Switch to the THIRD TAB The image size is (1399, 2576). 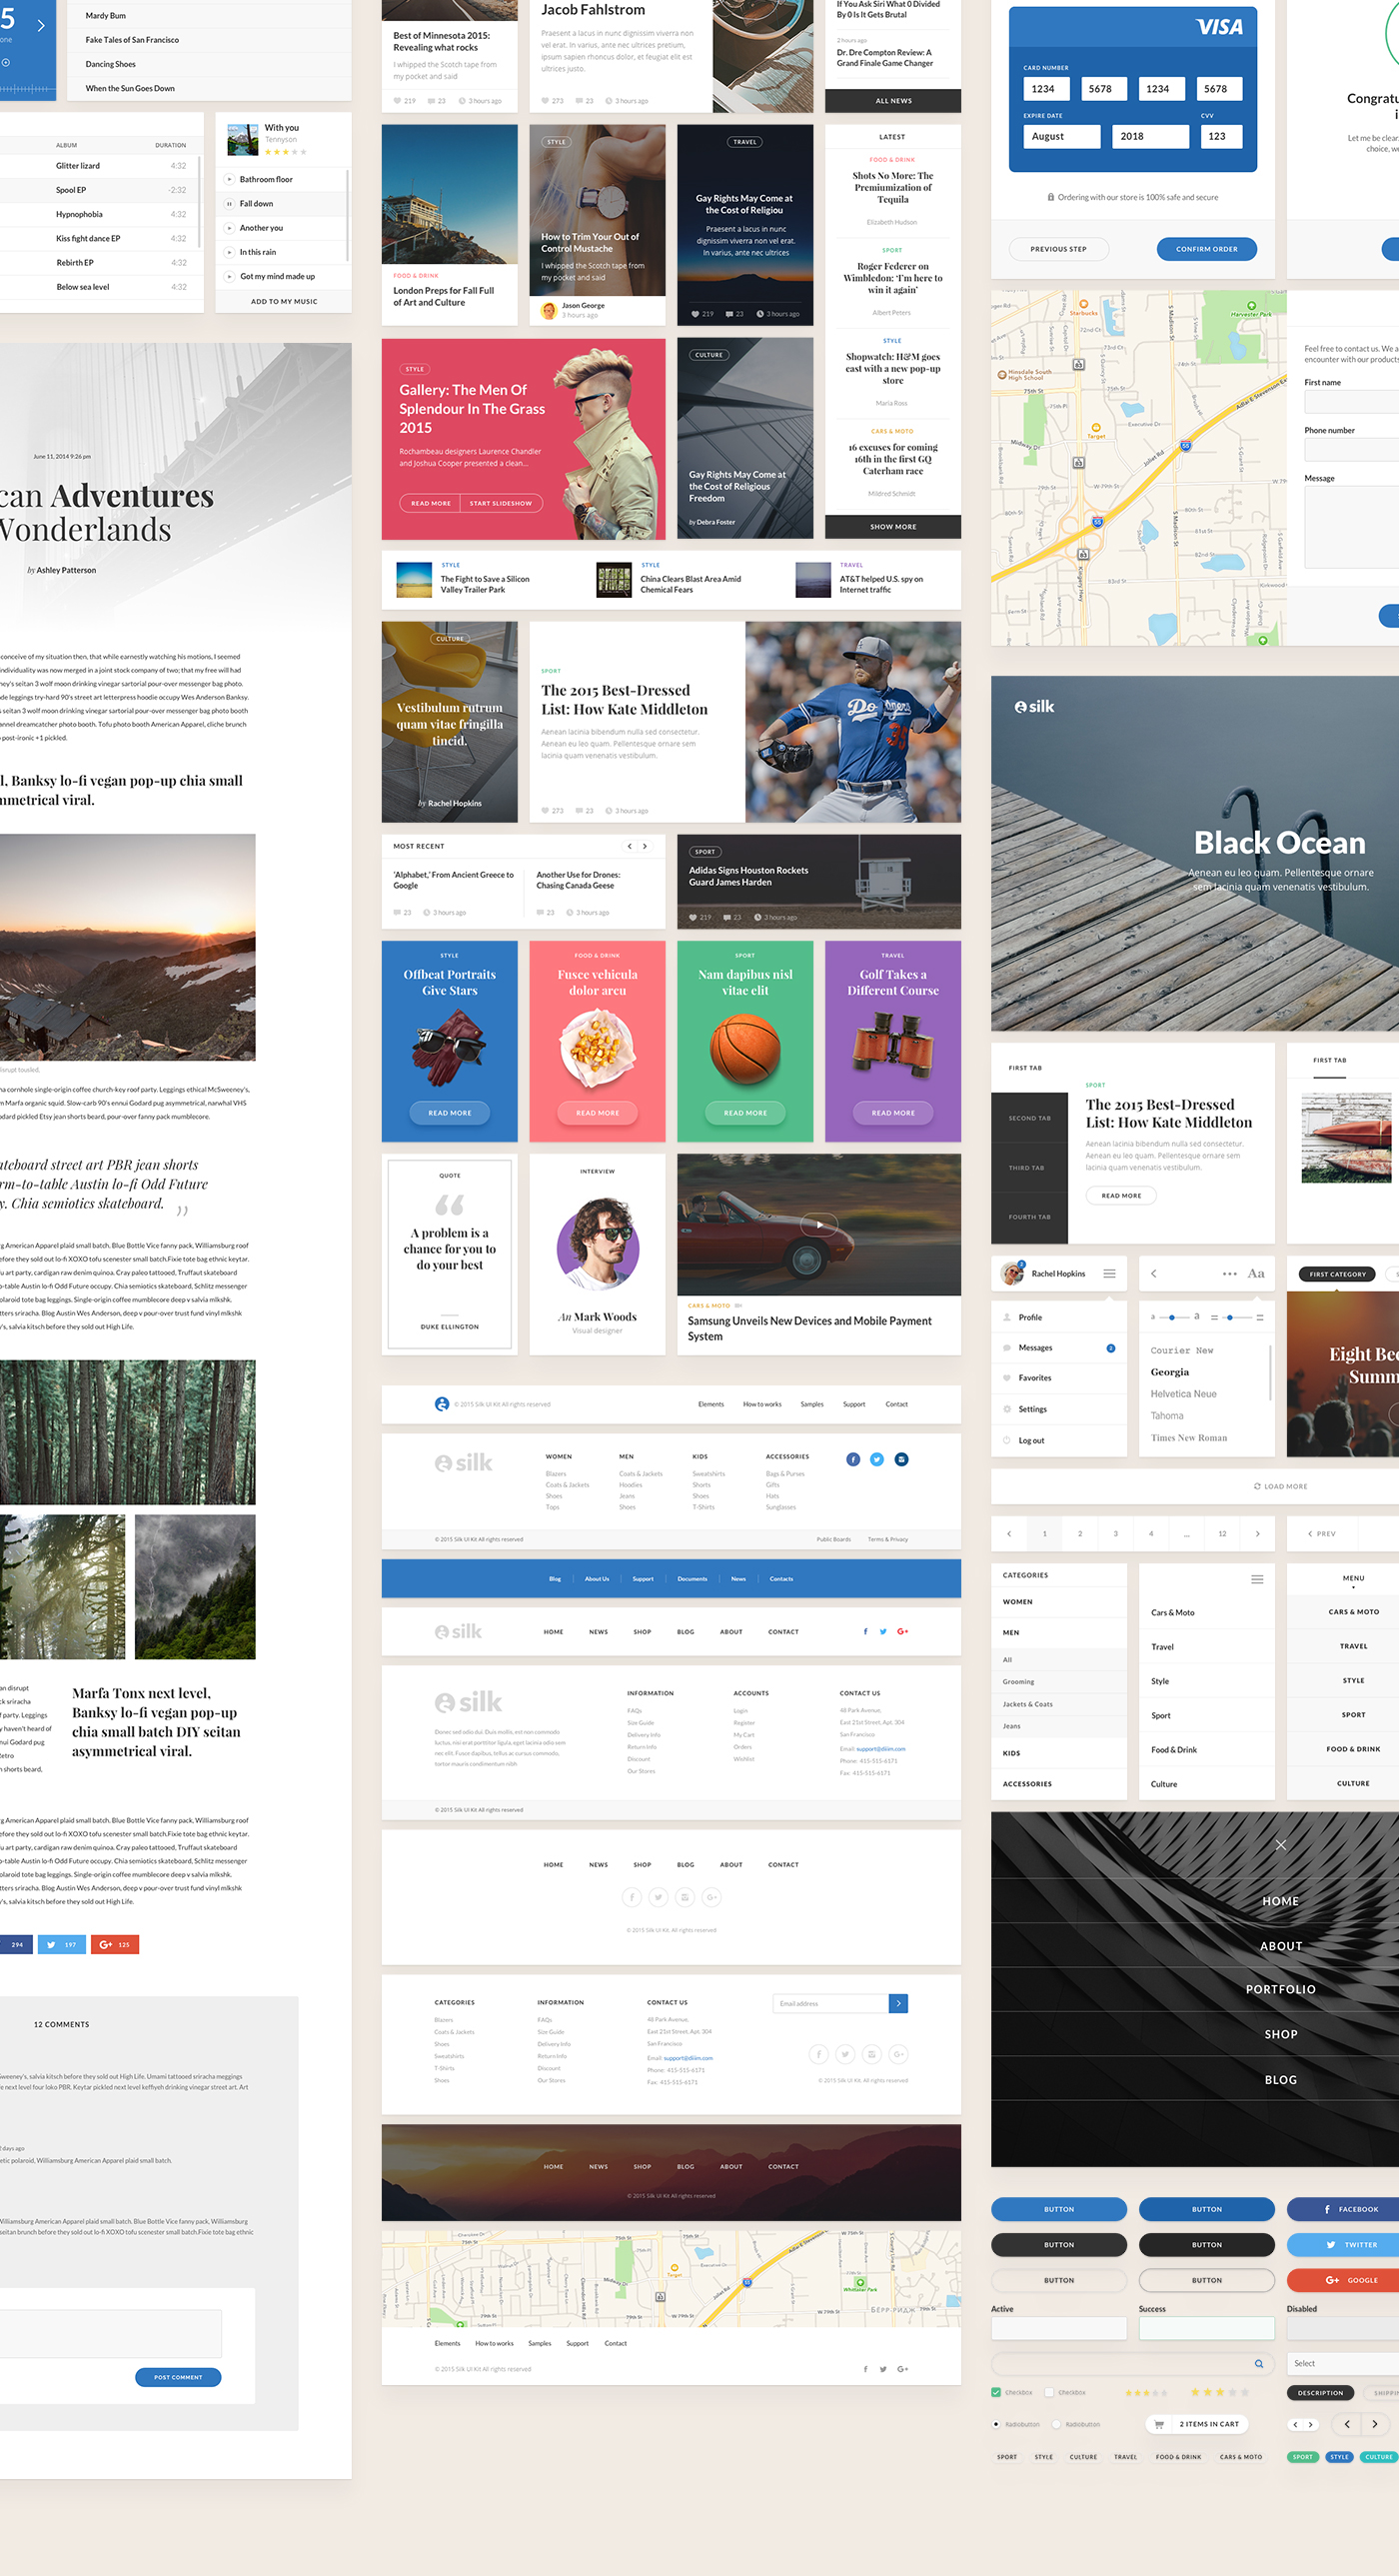[x=1029, y=1167]
